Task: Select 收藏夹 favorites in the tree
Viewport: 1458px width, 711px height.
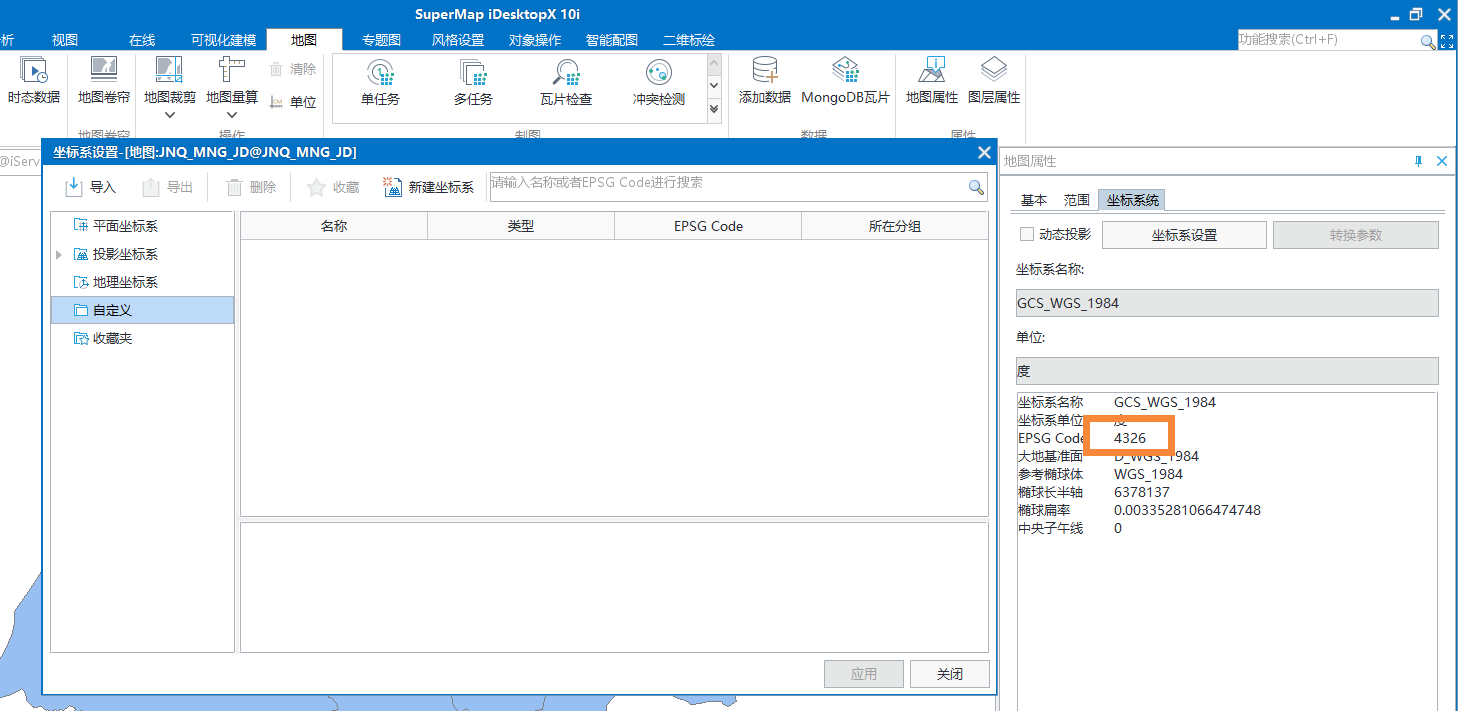Action: pyautogui.click(x=112, y=338)
